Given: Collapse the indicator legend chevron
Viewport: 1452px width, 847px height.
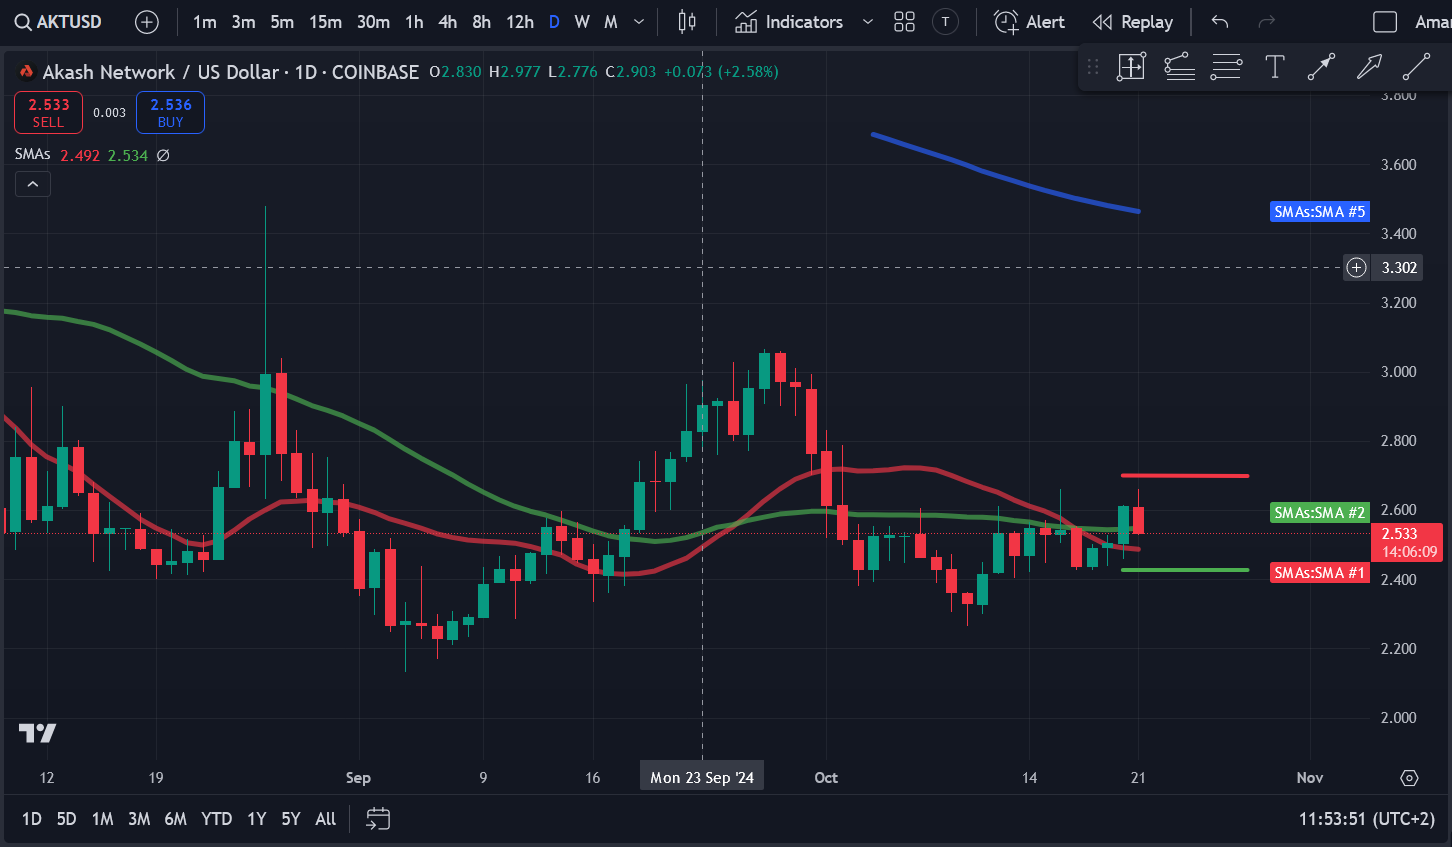Looking at the screenshot, I should [x=33, y=184].
